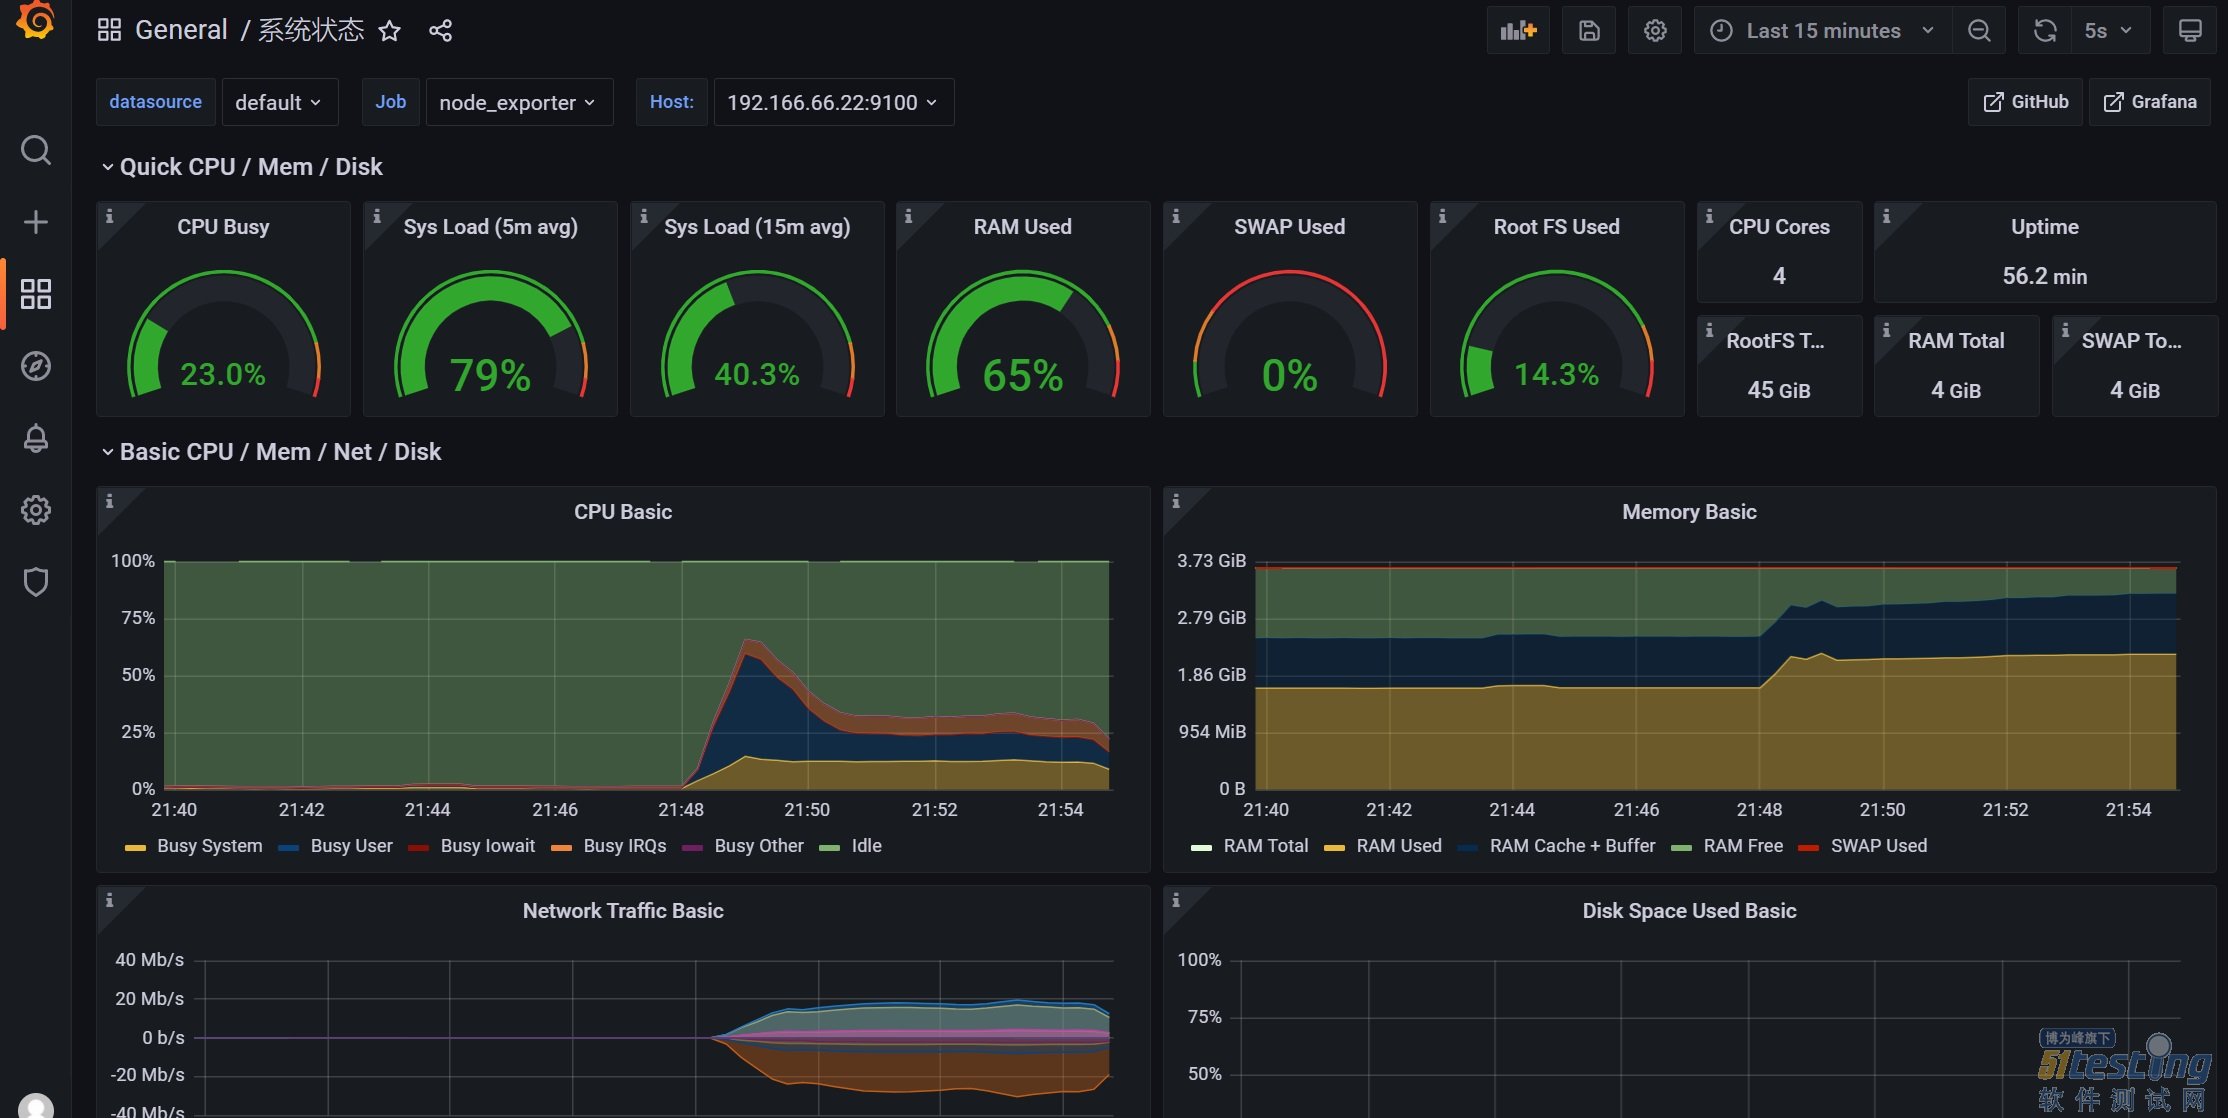This screenshot has height=1118, width=2228.
Task: Open the Job node_exporter dropdown
Action: (518, 102)
